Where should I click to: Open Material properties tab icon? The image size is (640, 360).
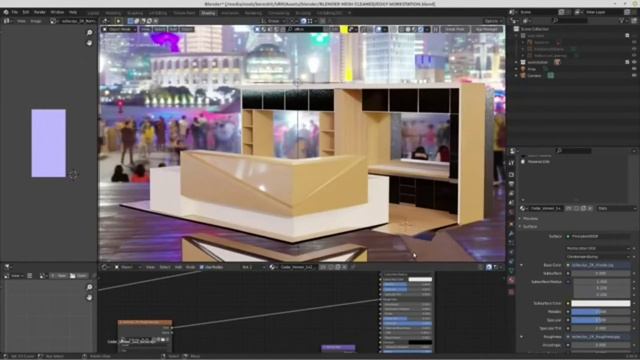511,280
